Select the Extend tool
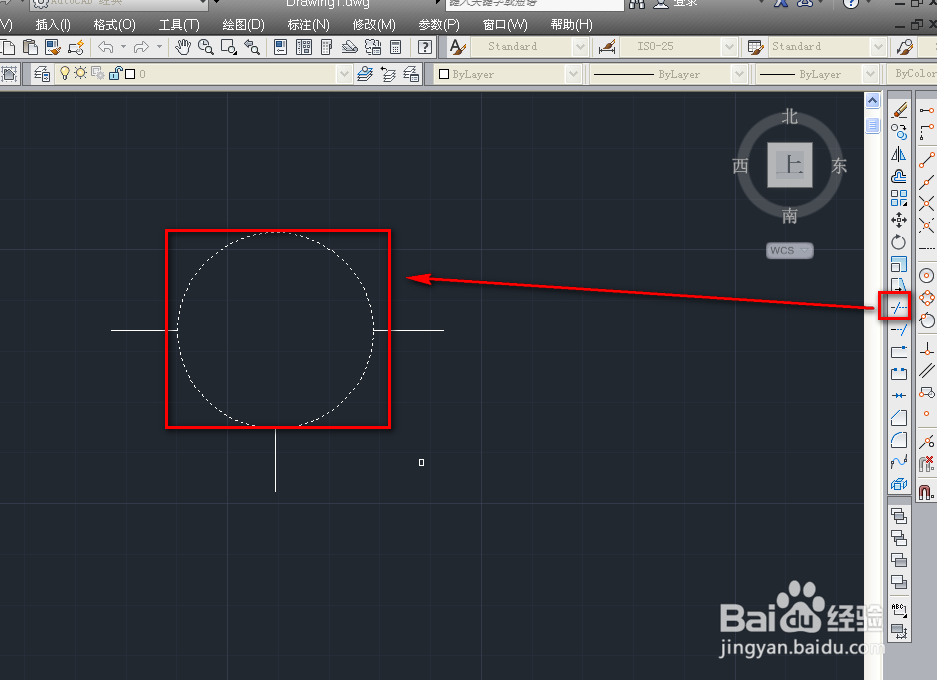The height and width of the screenshot is (680, 937). click(899, 329)
